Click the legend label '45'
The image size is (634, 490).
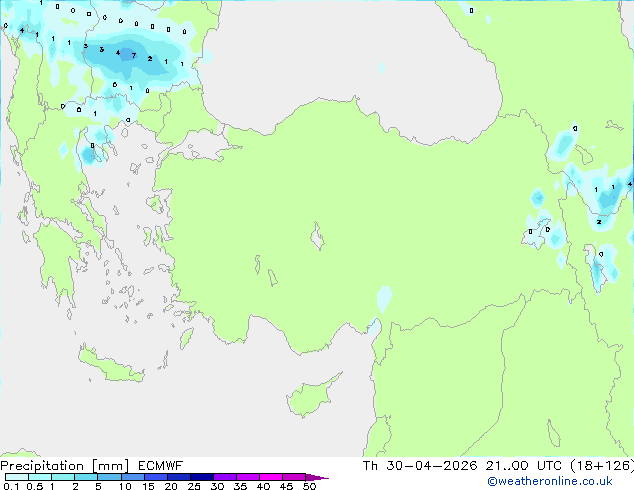[x=286, y=486]
